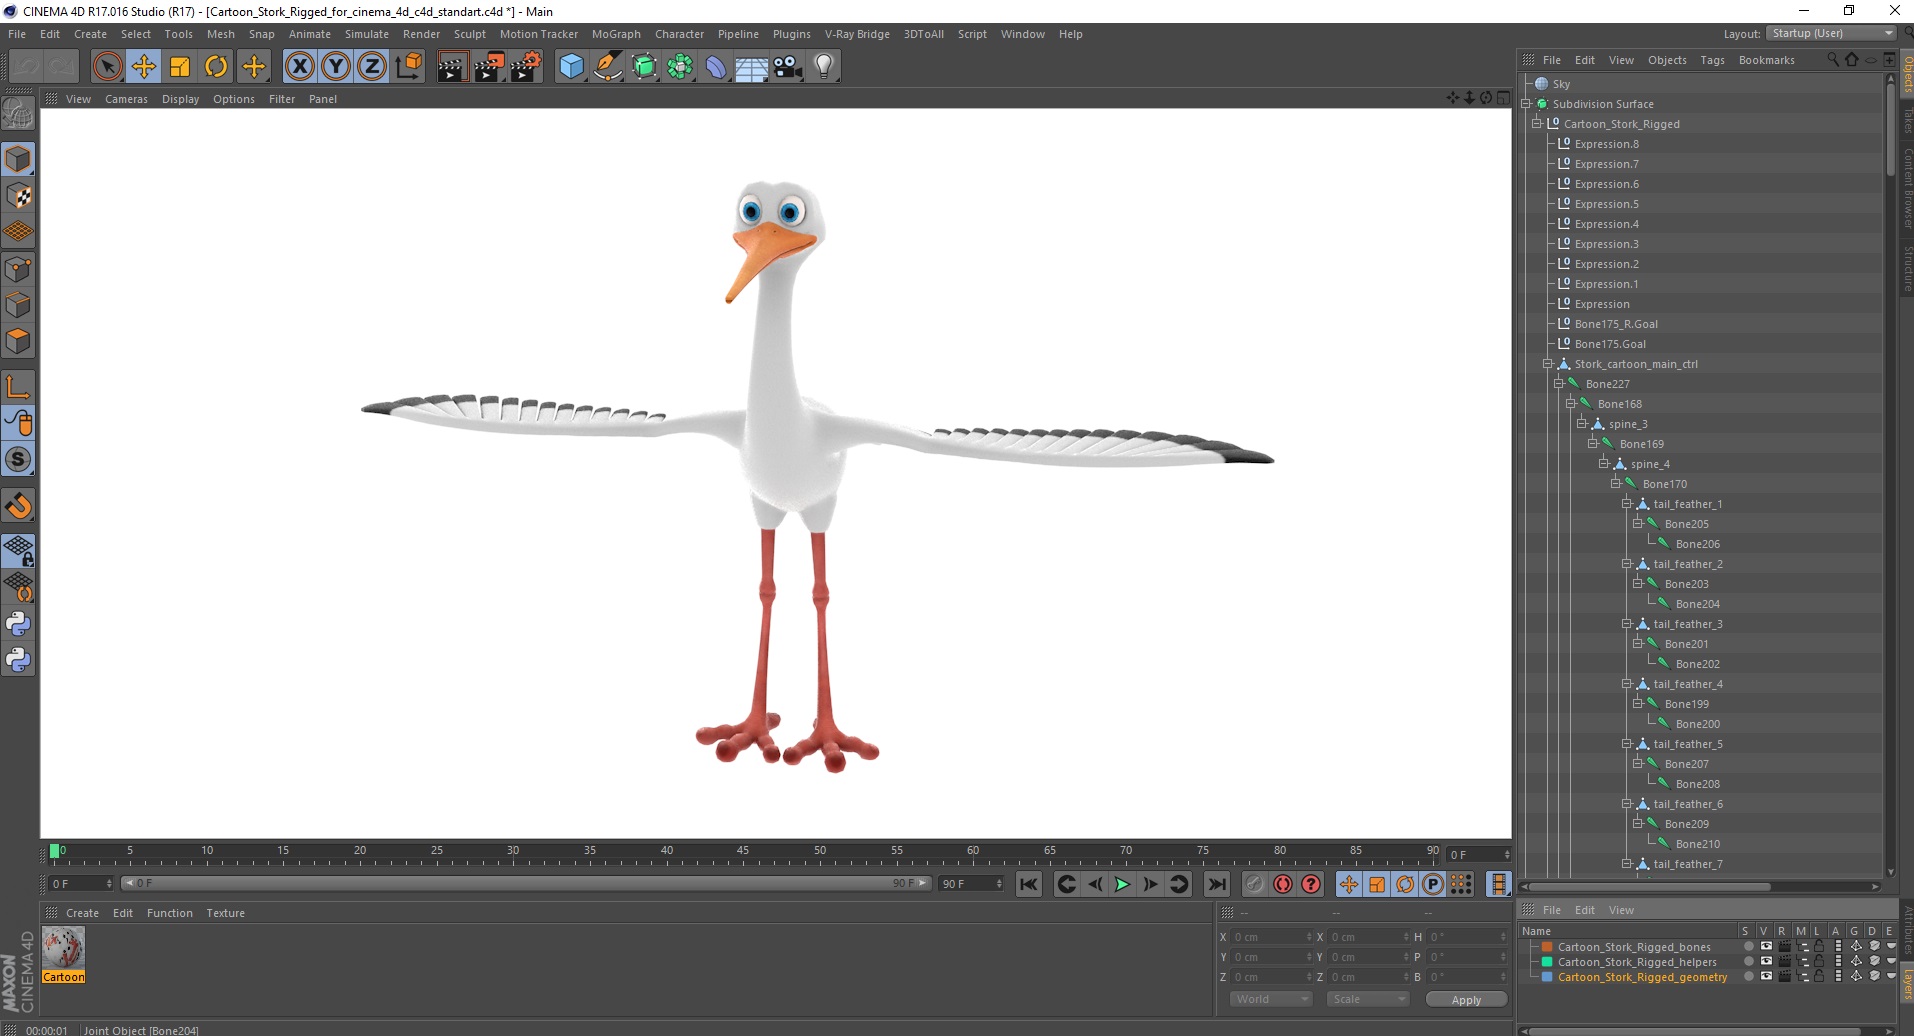Switch to Texture mode checkered cube icon

18,196
